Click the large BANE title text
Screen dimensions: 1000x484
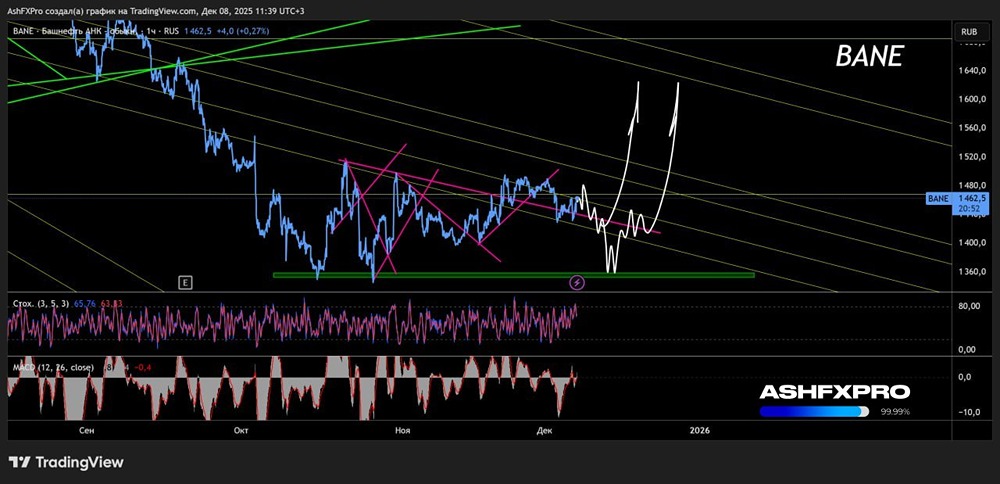[868, 58]
